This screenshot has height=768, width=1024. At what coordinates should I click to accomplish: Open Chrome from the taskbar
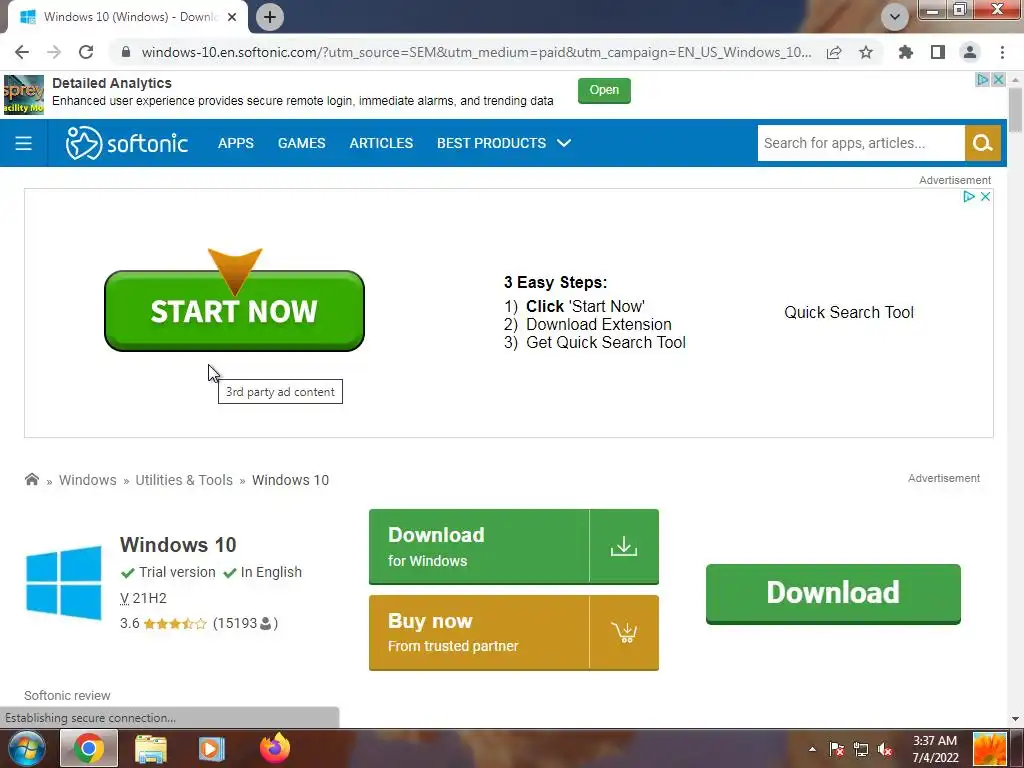coord(89,748)
